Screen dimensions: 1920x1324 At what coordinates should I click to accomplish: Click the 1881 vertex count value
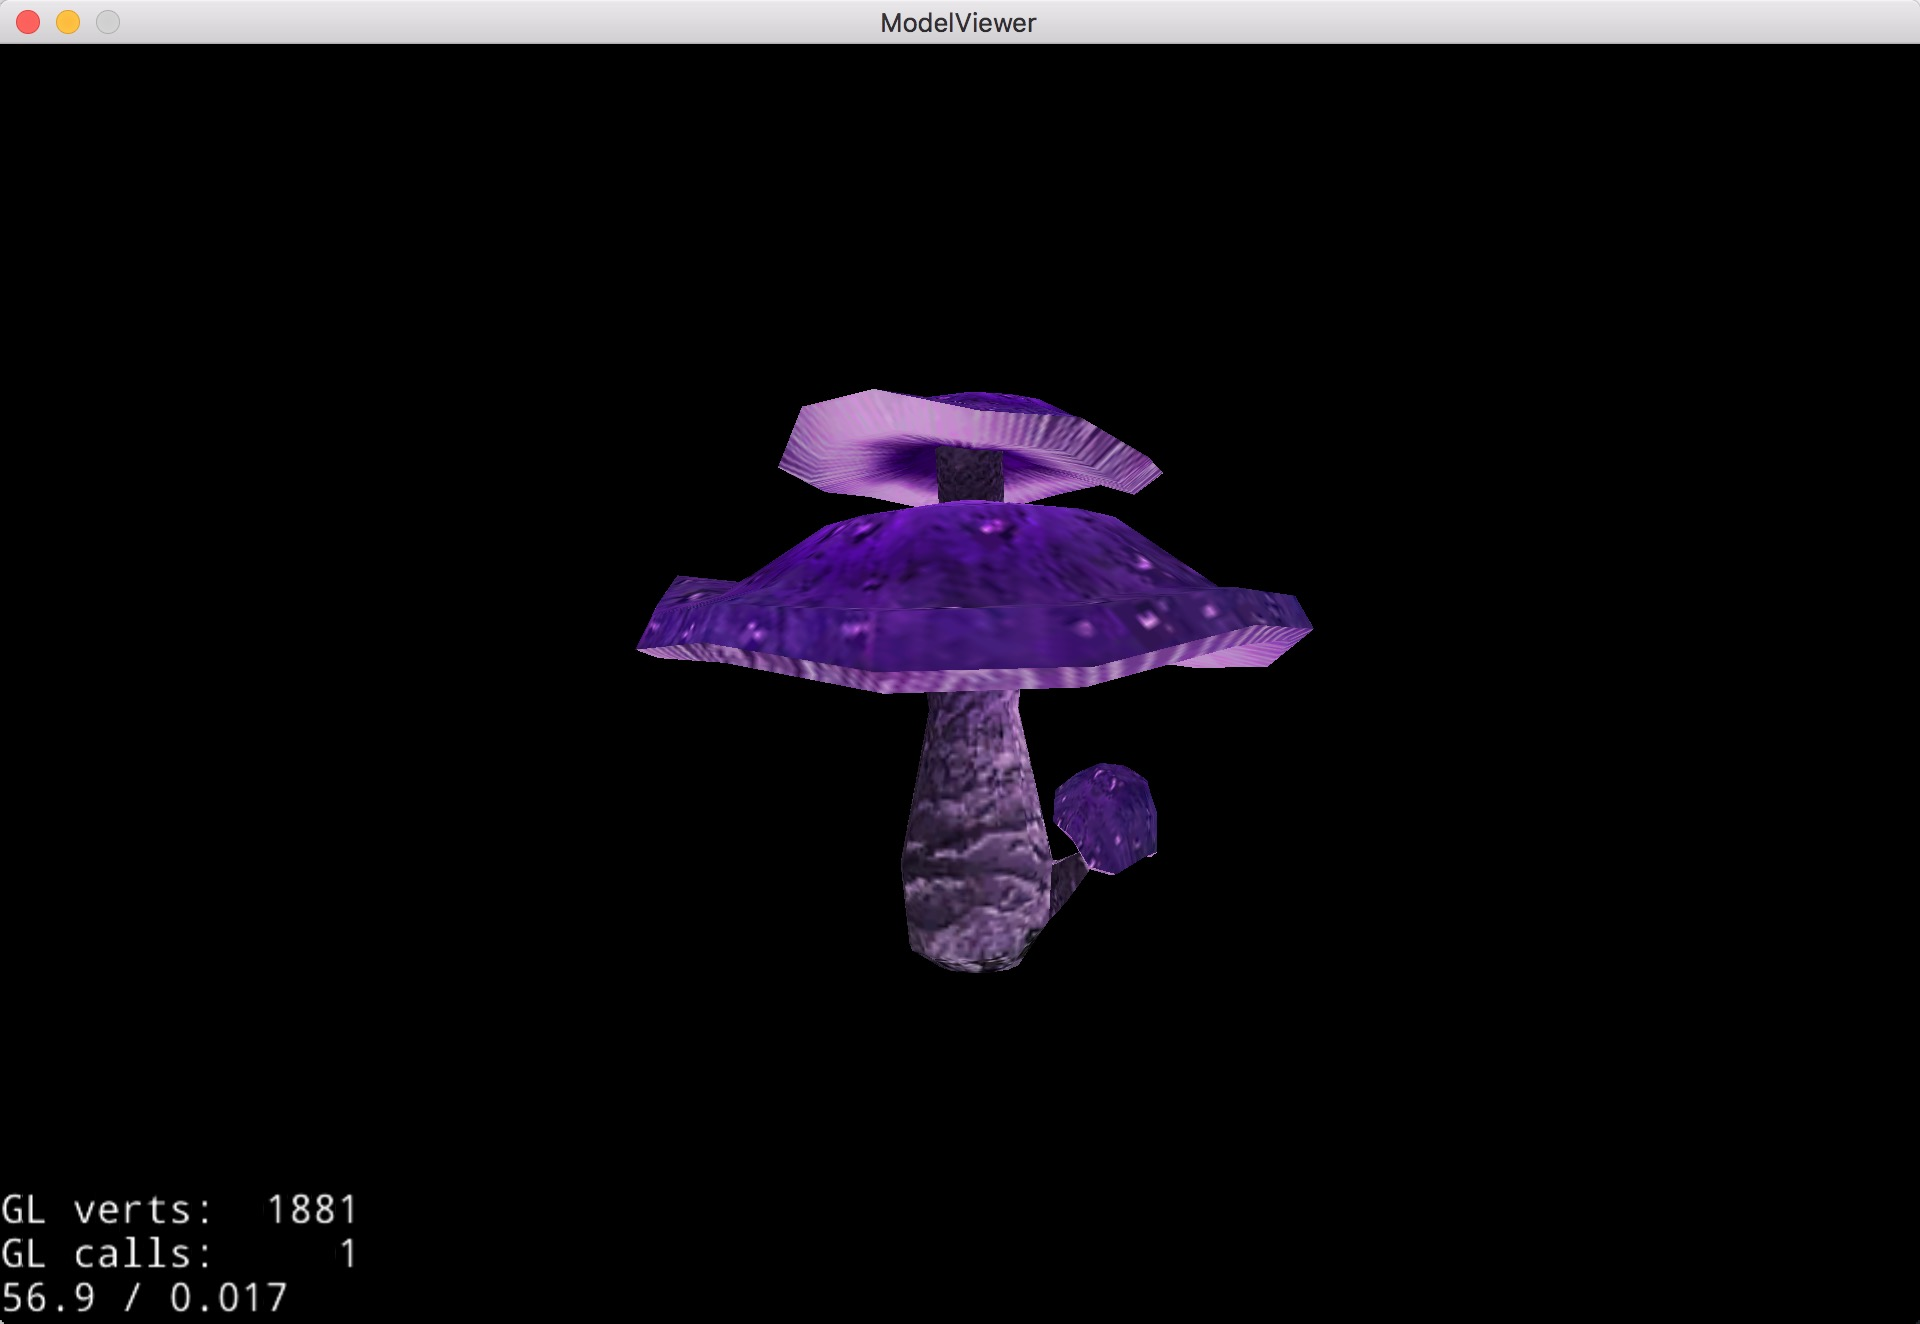coord(312,1210)
